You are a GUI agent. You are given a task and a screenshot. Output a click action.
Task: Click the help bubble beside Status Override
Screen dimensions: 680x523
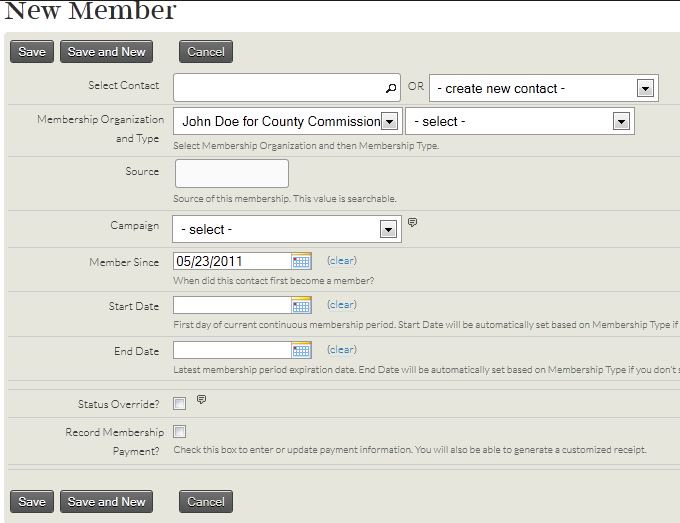pyautogui.click(x=201, y=400)
